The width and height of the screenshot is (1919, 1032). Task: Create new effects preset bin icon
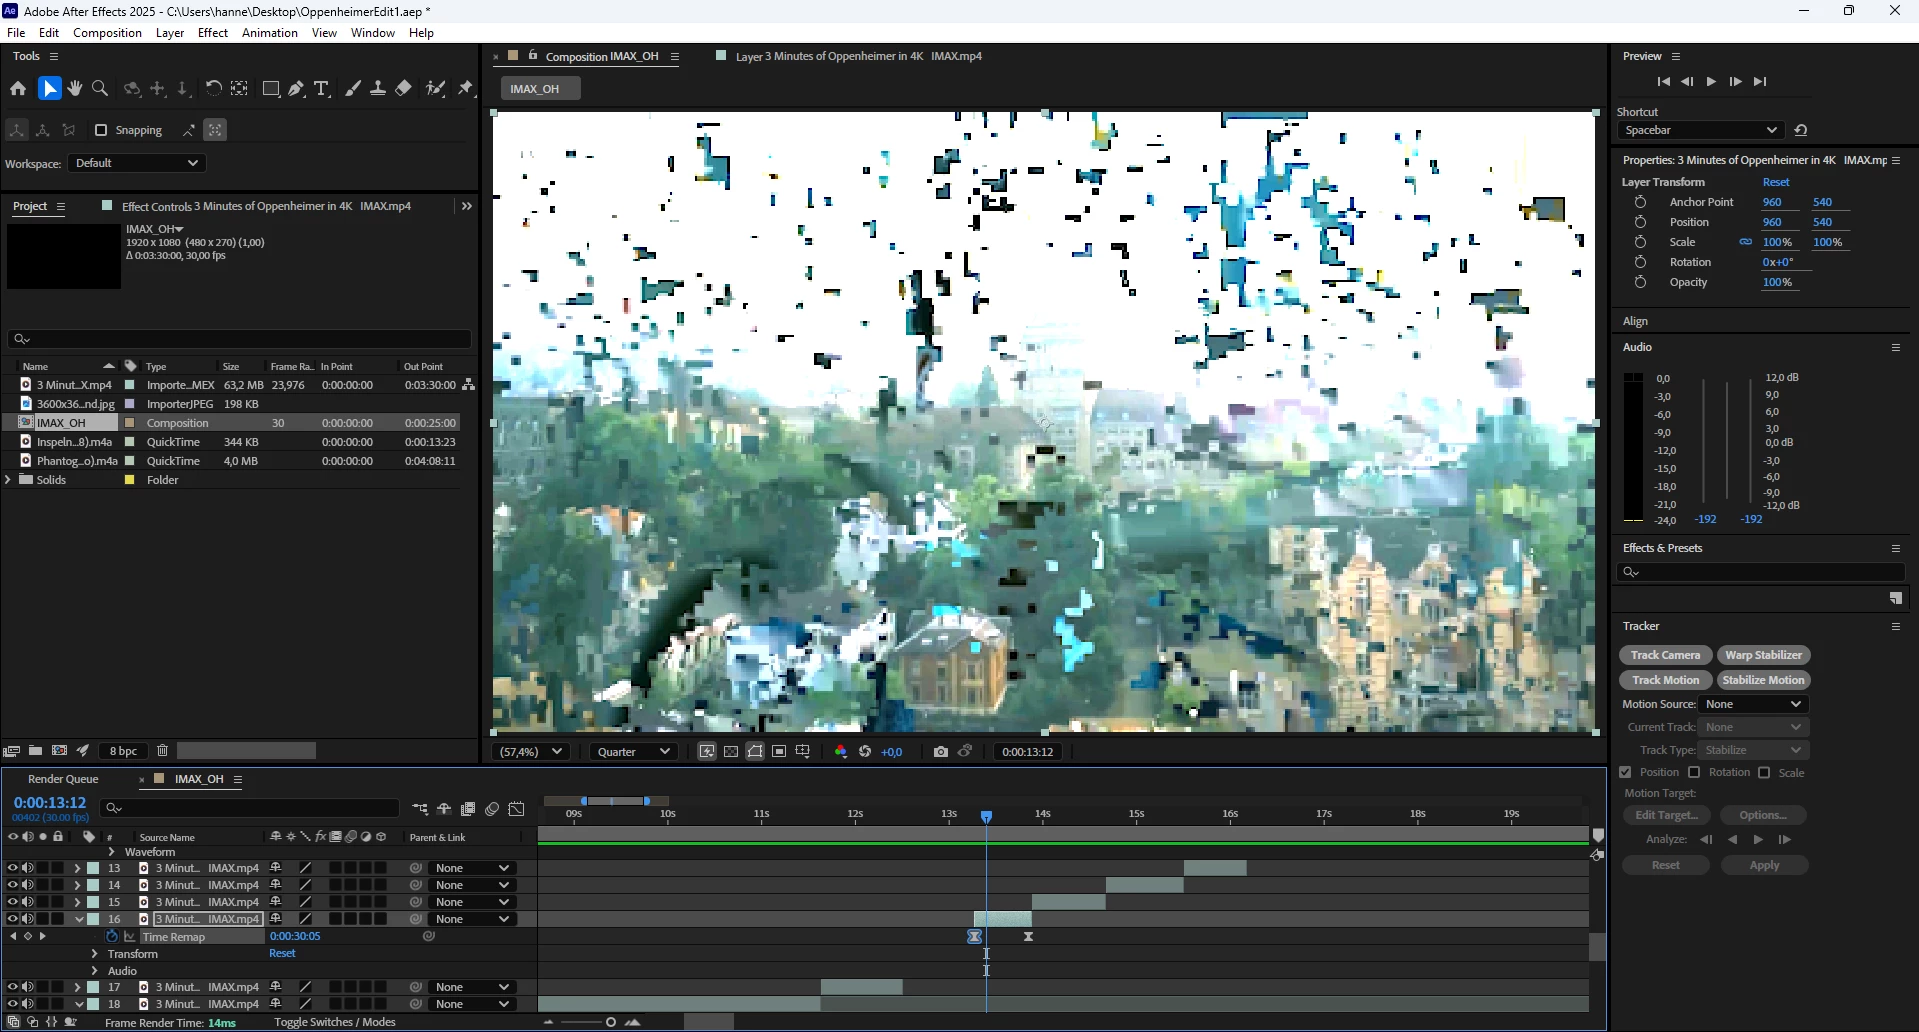point(1895,598)
